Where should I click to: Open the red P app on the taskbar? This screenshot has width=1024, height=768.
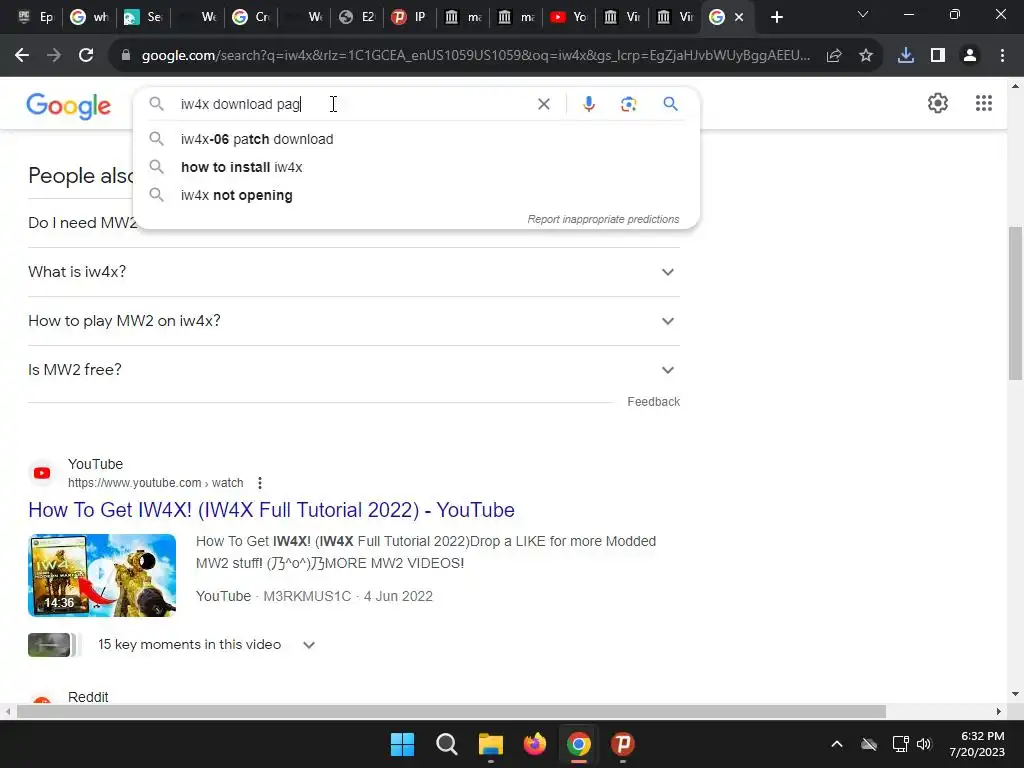[x=623, y=744]
